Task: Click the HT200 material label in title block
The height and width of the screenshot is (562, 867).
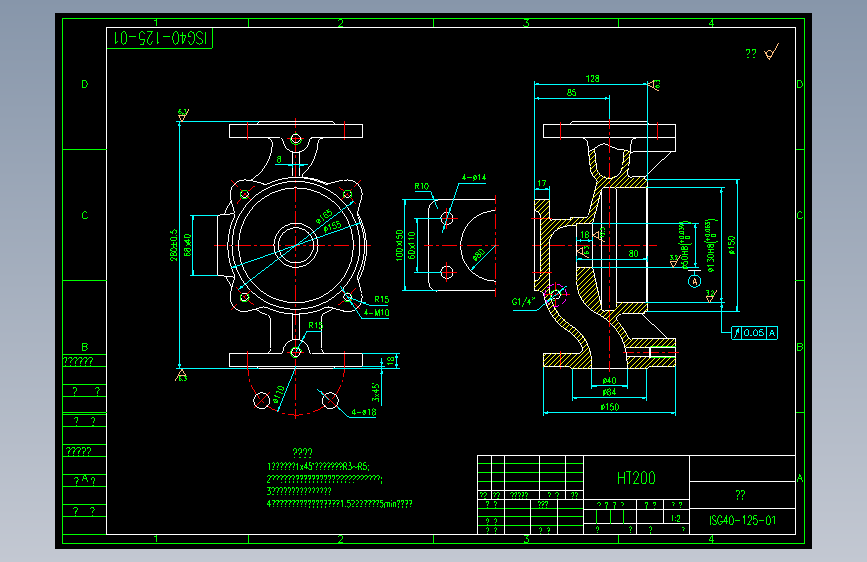Action: (636, 478)
